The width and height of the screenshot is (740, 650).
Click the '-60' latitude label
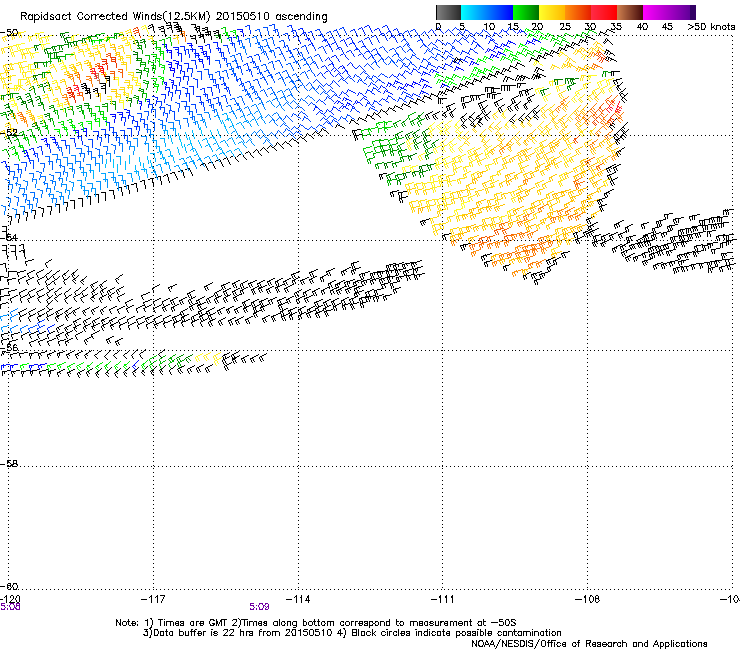[9, 586]
